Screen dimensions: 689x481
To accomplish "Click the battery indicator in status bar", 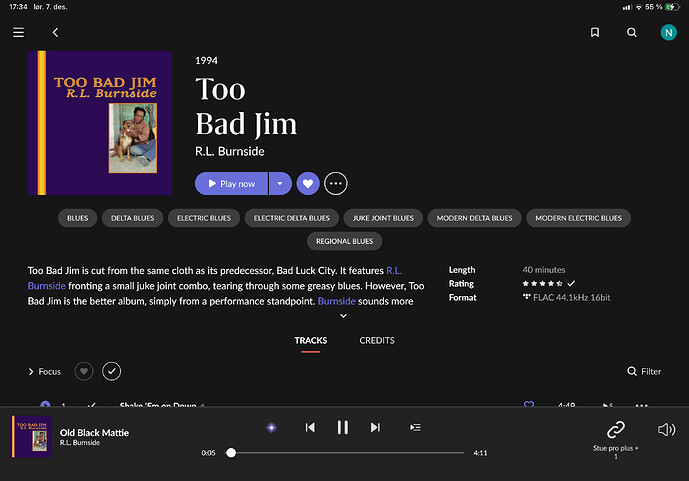I will 672,7.
